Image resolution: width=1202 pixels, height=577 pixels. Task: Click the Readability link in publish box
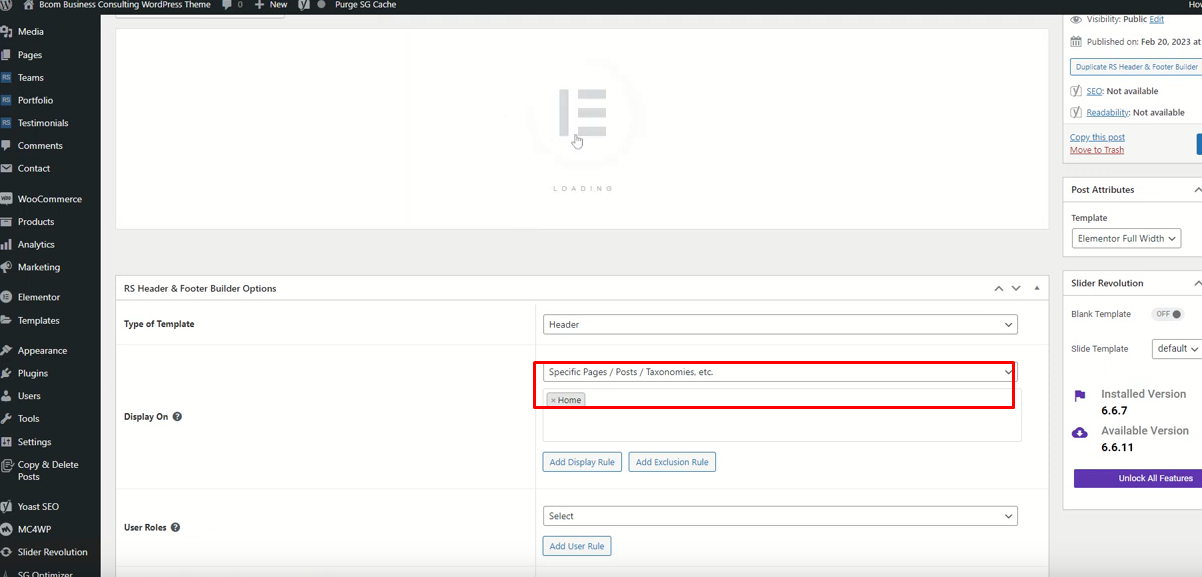[1107, 113]
